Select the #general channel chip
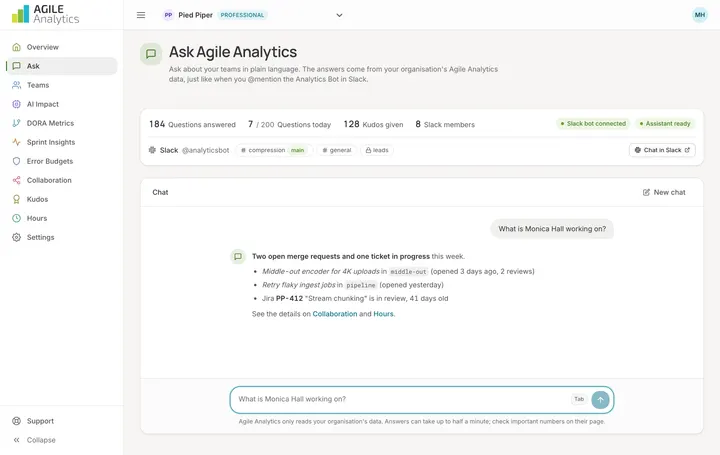Image resolution: width=720 pixels, height=455 pixels. click(x=337, y=150)
